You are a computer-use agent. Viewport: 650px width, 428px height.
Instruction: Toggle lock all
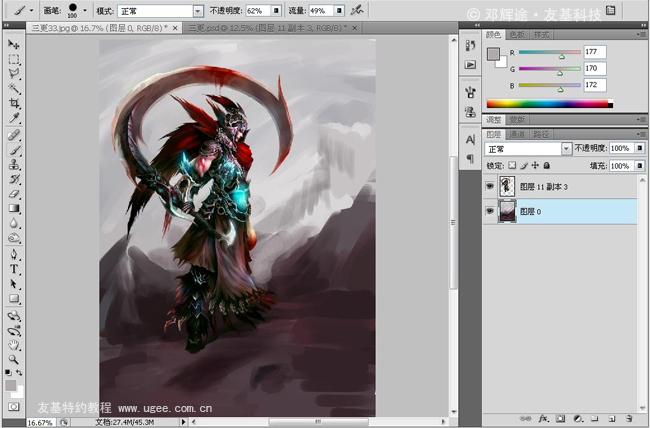click(x=547, y=165)
